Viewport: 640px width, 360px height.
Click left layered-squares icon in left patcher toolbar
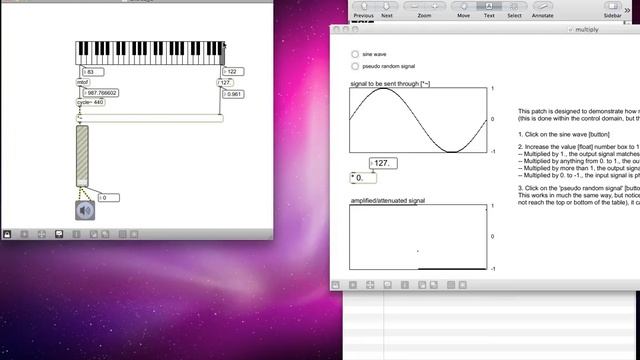point(93,234)
